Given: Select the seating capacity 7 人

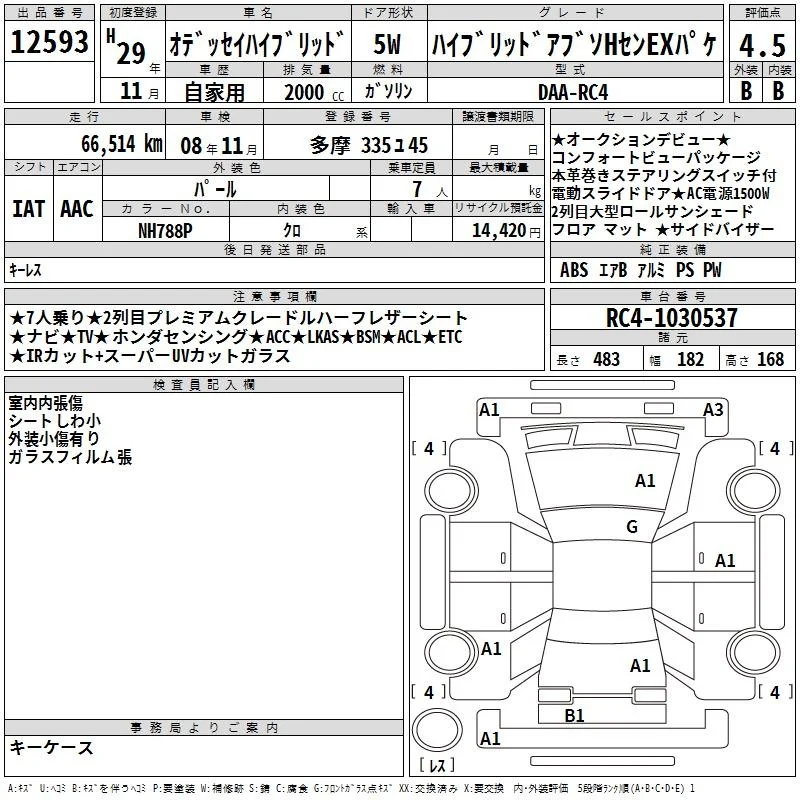Looking at the screenshot, I should [x=430, y=189].
